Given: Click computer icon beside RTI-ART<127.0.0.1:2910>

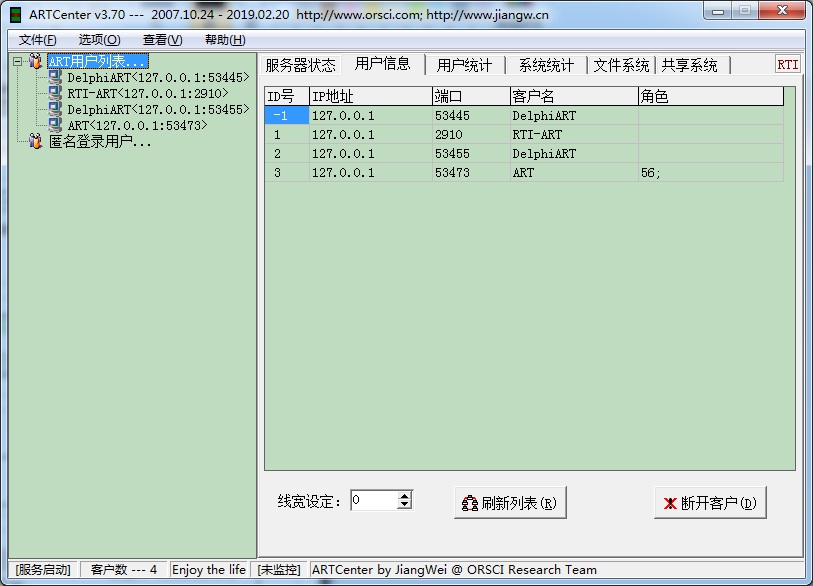Looking at the screenshot, I should pyautogui.click(x=55, y=93).
